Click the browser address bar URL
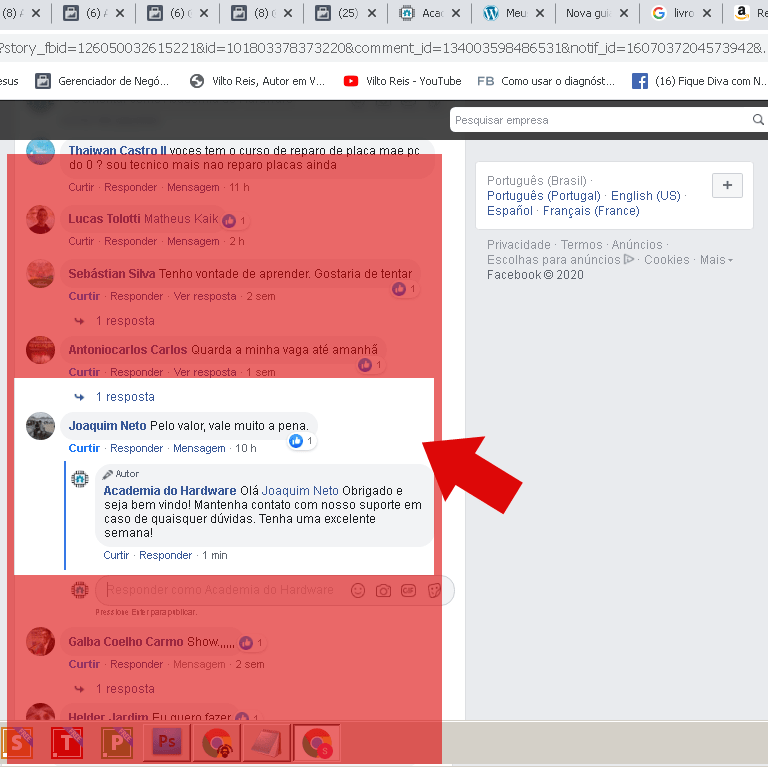 tap(384, 48)
